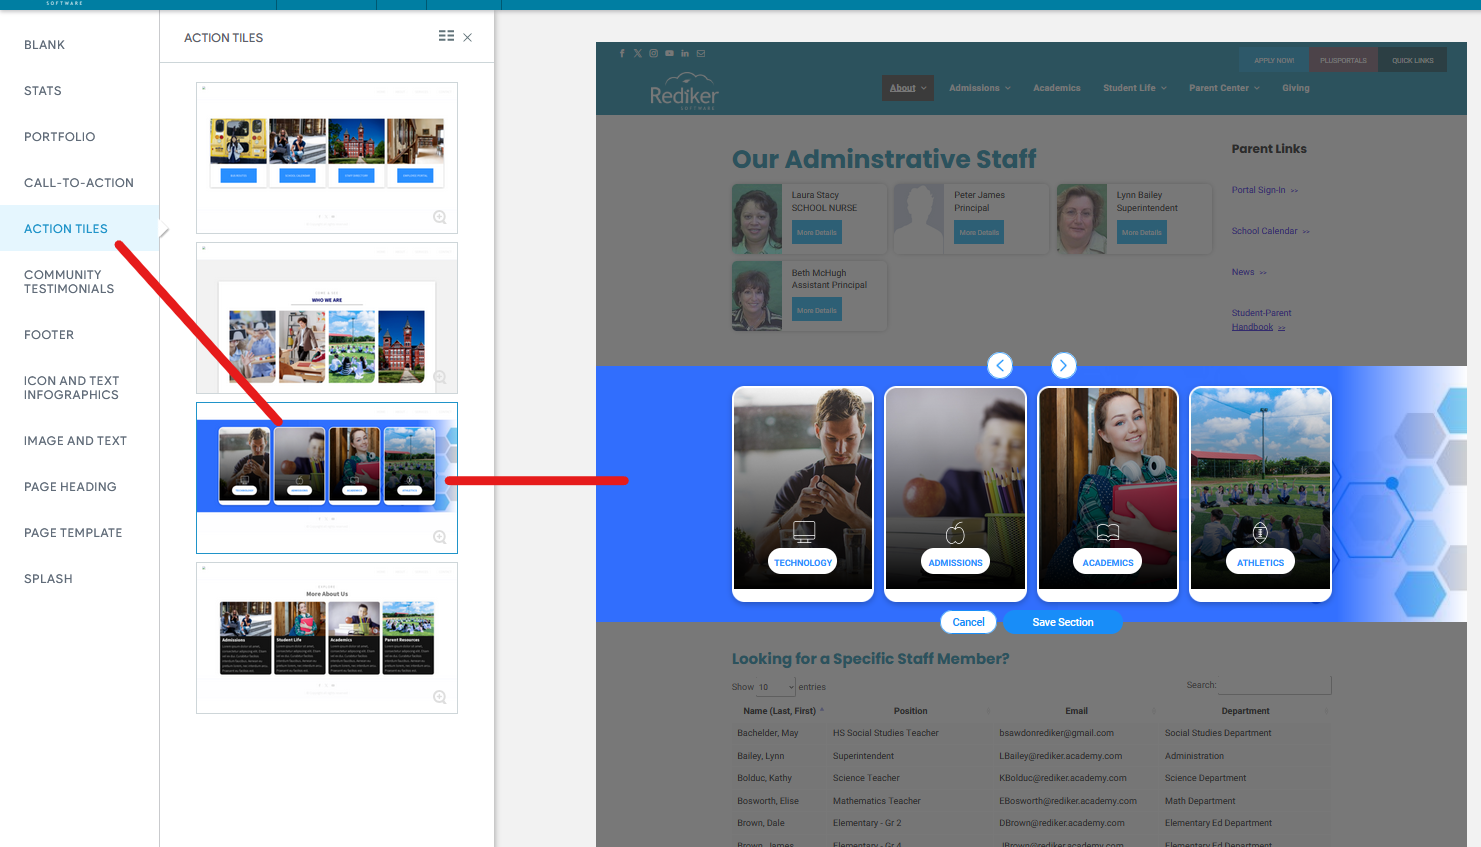Click the apple icon on Admissions tile

click(x=955, y=533)
